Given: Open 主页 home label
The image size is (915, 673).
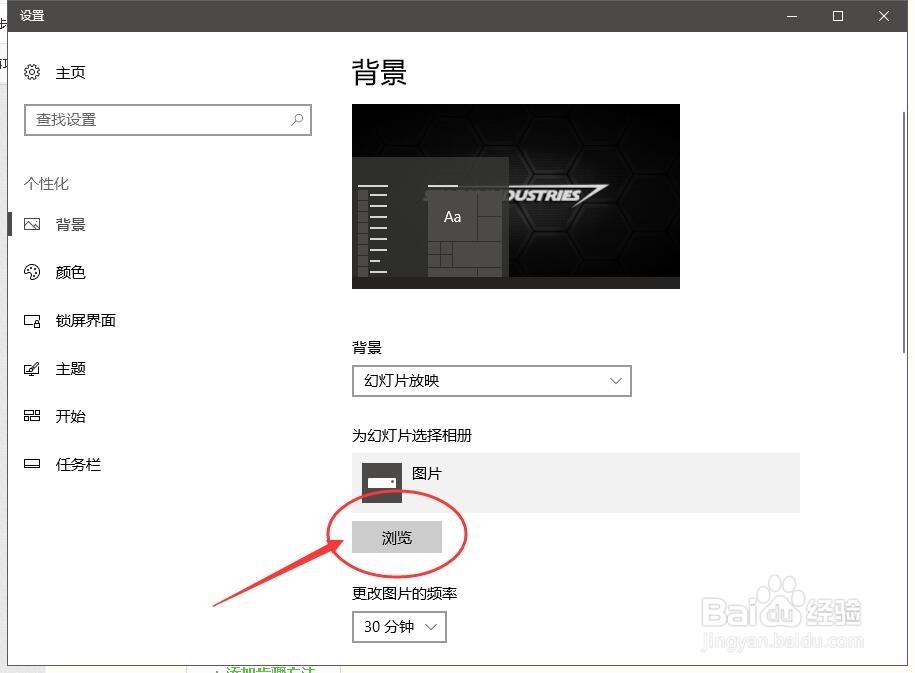Looking at the screenshot, I should (x=71, y=72).
